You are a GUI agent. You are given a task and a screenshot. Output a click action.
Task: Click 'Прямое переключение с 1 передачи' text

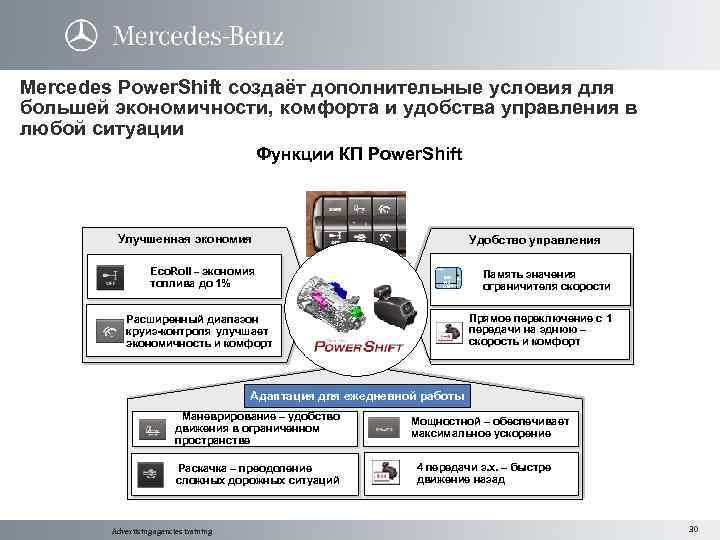(540, 330)
